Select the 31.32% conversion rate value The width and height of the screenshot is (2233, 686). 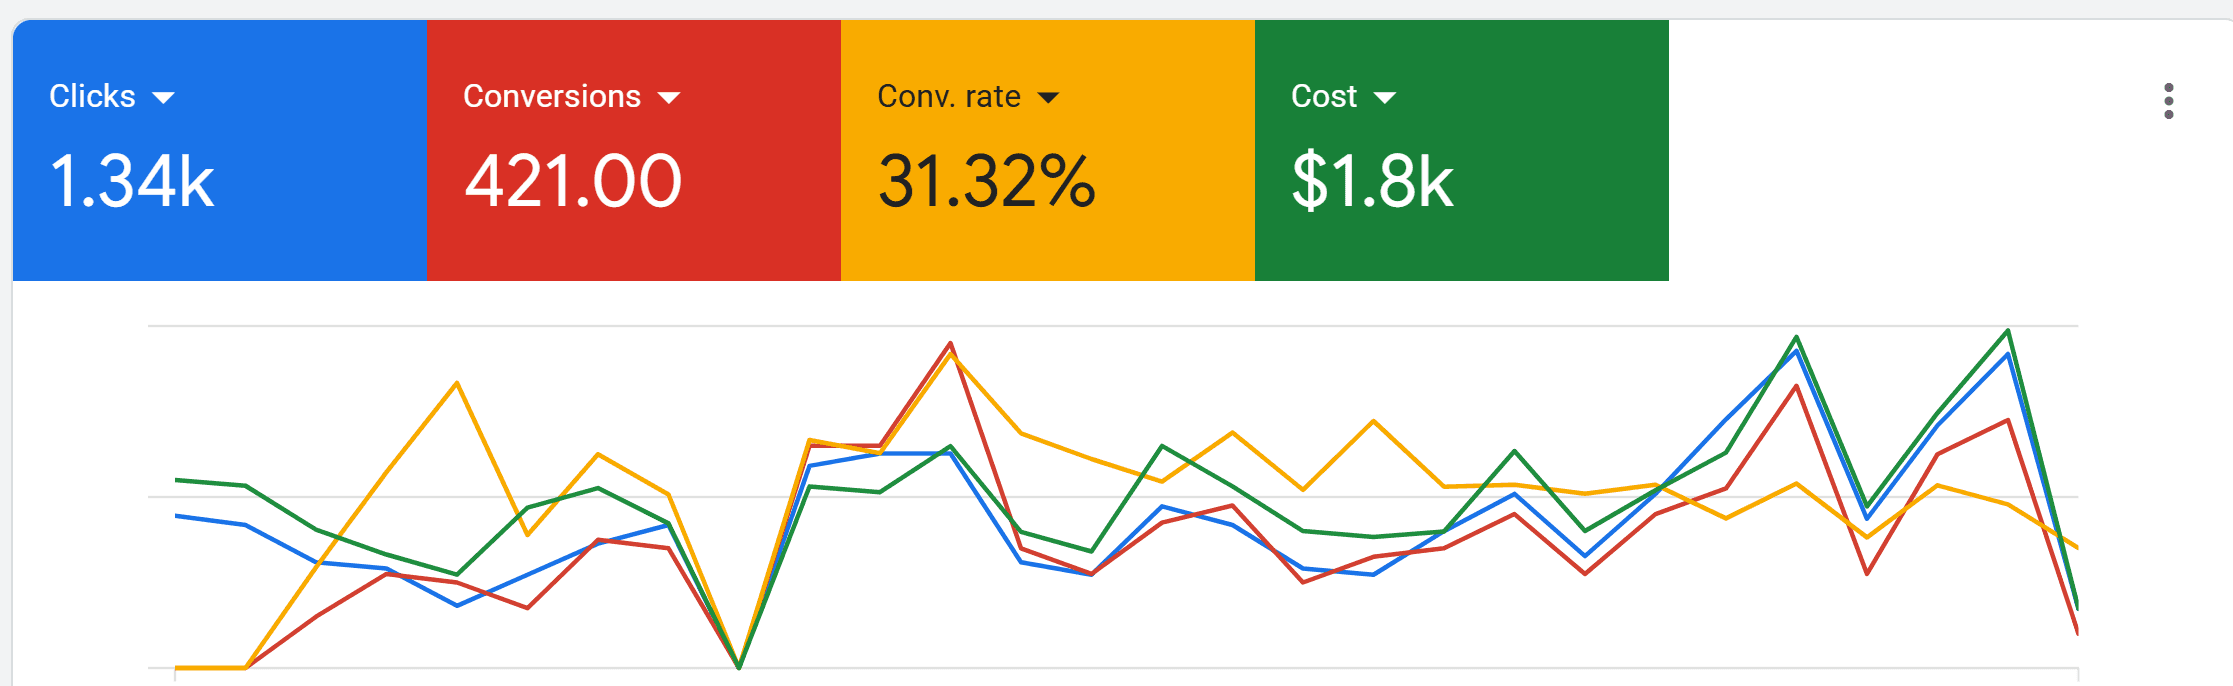tap(987, 181)
